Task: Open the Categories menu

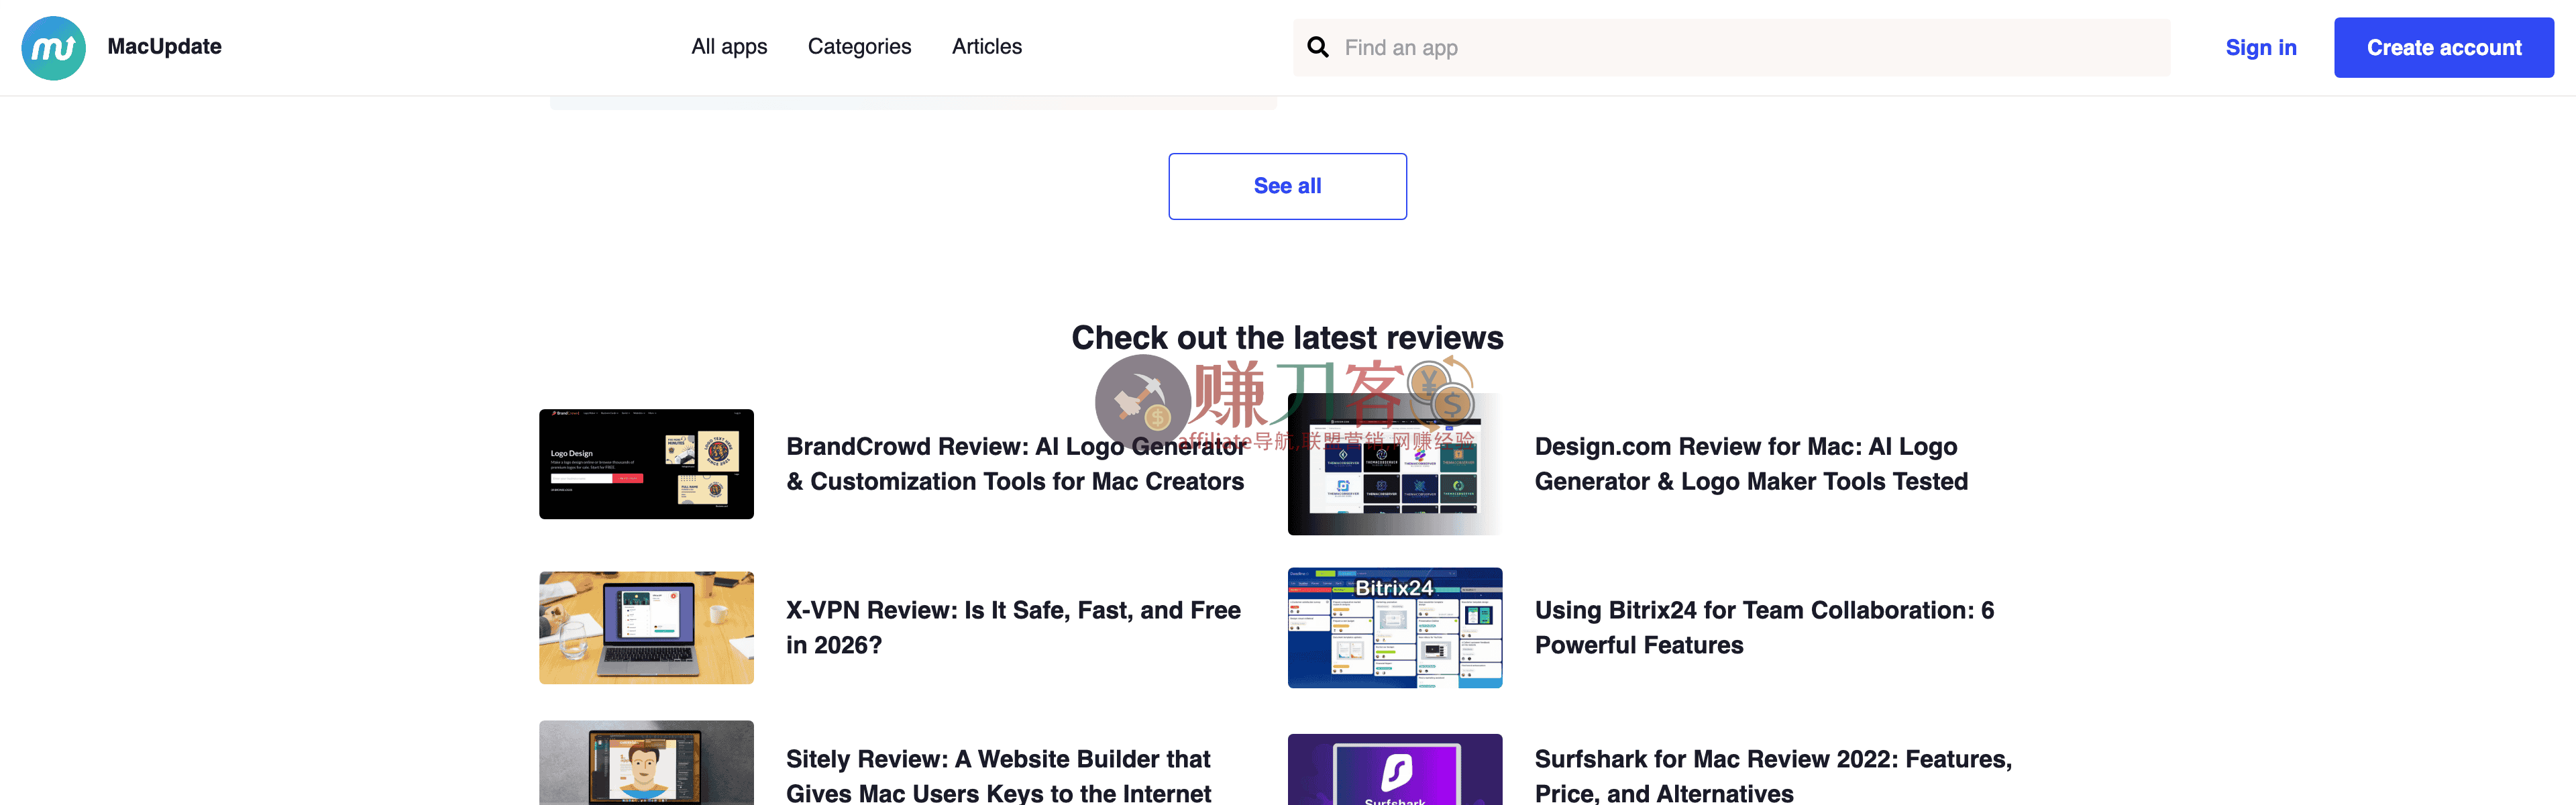Action: click(x=859, y=47)
